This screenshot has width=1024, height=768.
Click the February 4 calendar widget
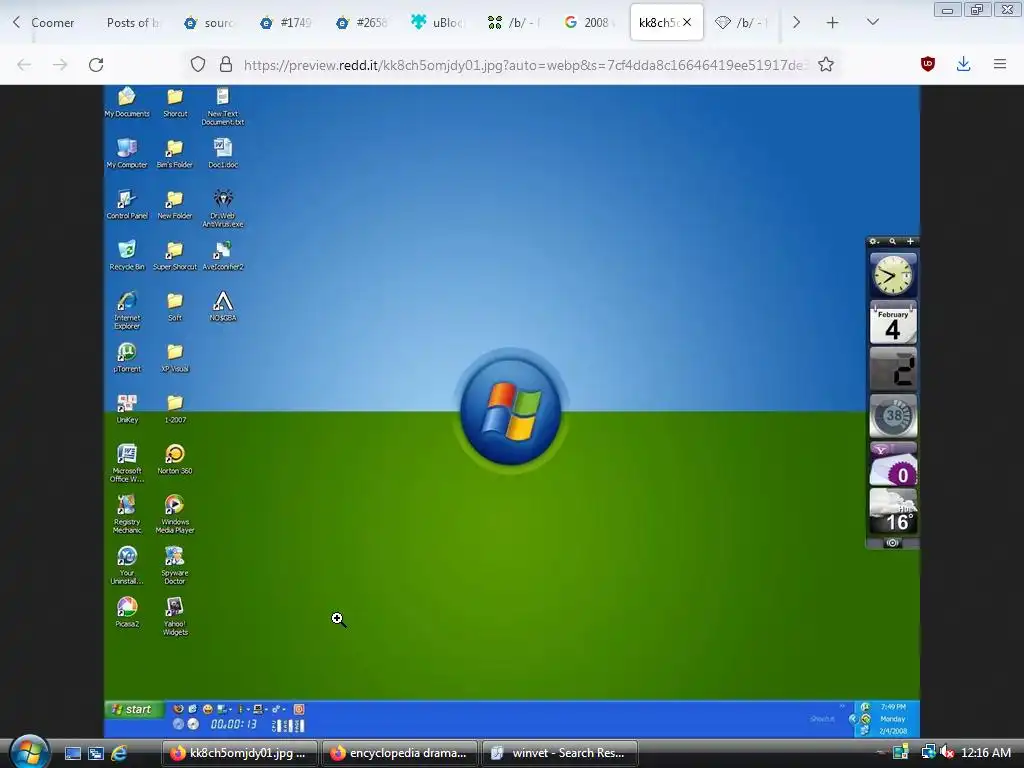coord(893,323)
